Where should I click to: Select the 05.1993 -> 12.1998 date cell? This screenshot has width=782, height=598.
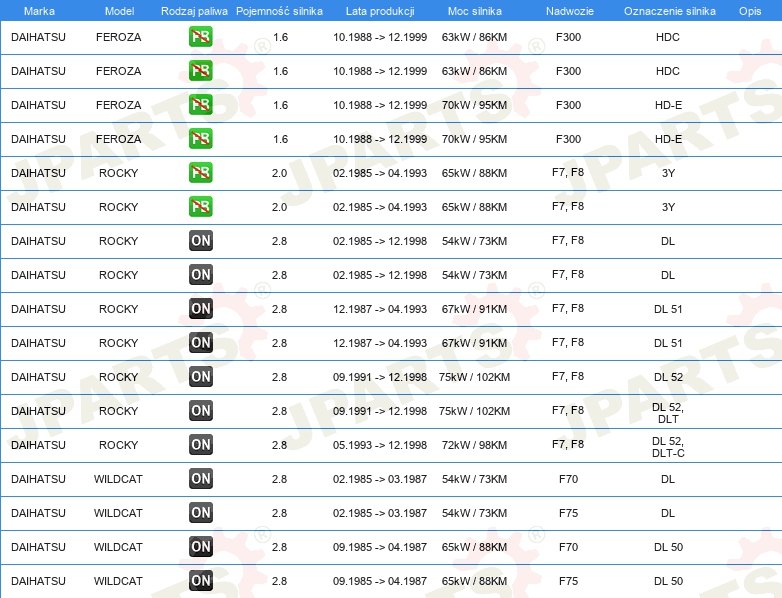click(x=380, y=445)
